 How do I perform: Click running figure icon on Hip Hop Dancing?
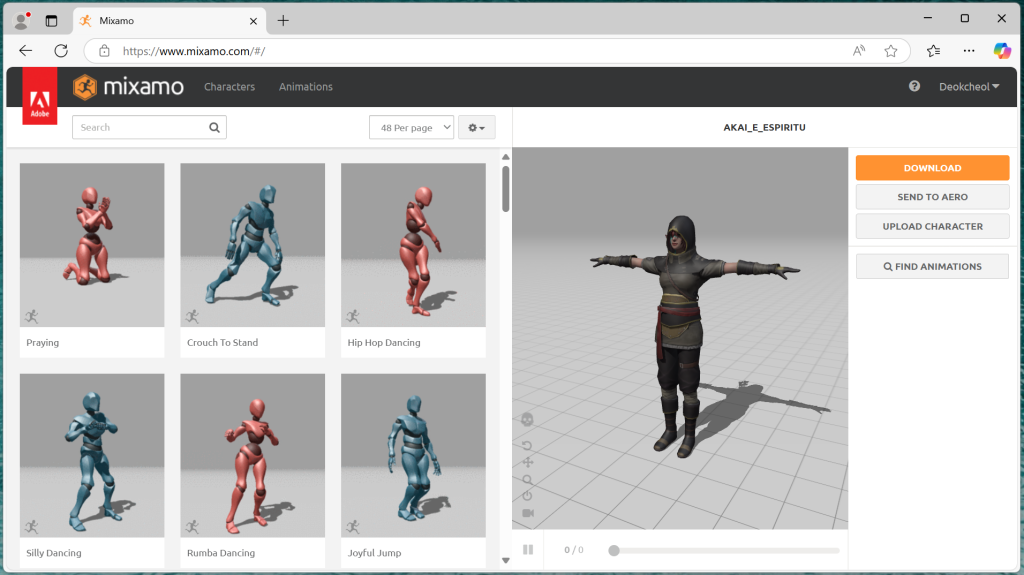click(x=353, y=317)
